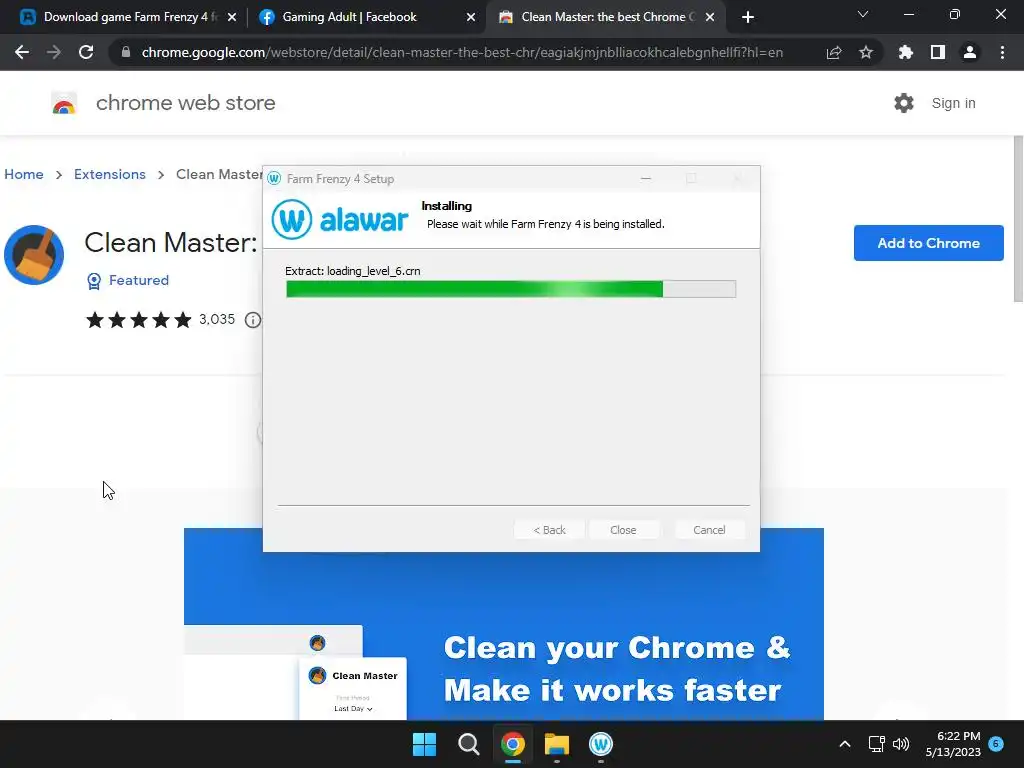Screen dimensions: 1024x768
Task: Minimize the Farm Frenzy 4 Setup window
Action: (x=646, y=178)
